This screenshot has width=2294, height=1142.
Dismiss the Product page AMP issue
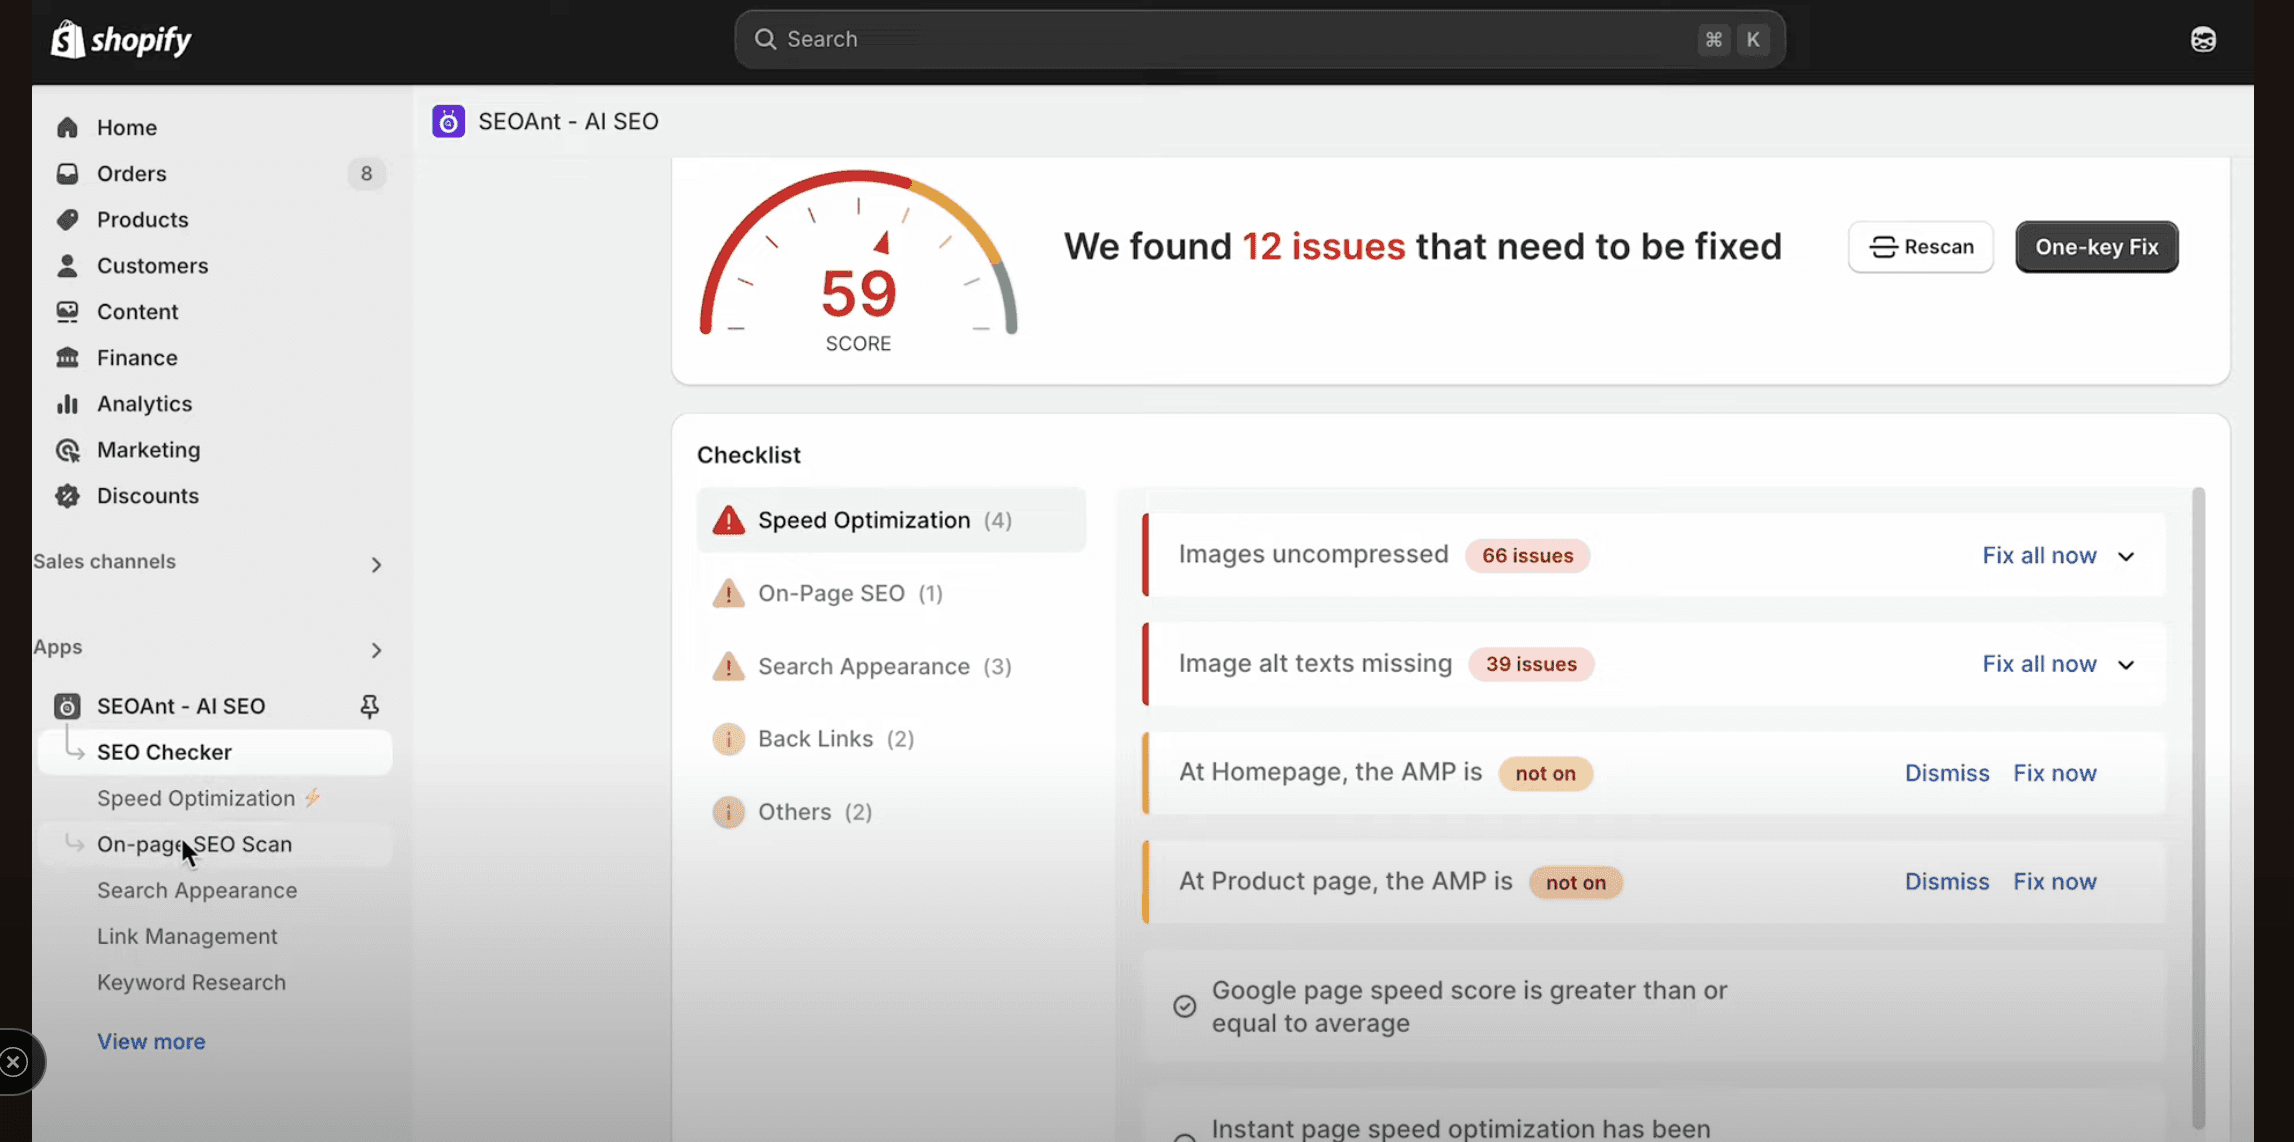(x=1946, y=882)
